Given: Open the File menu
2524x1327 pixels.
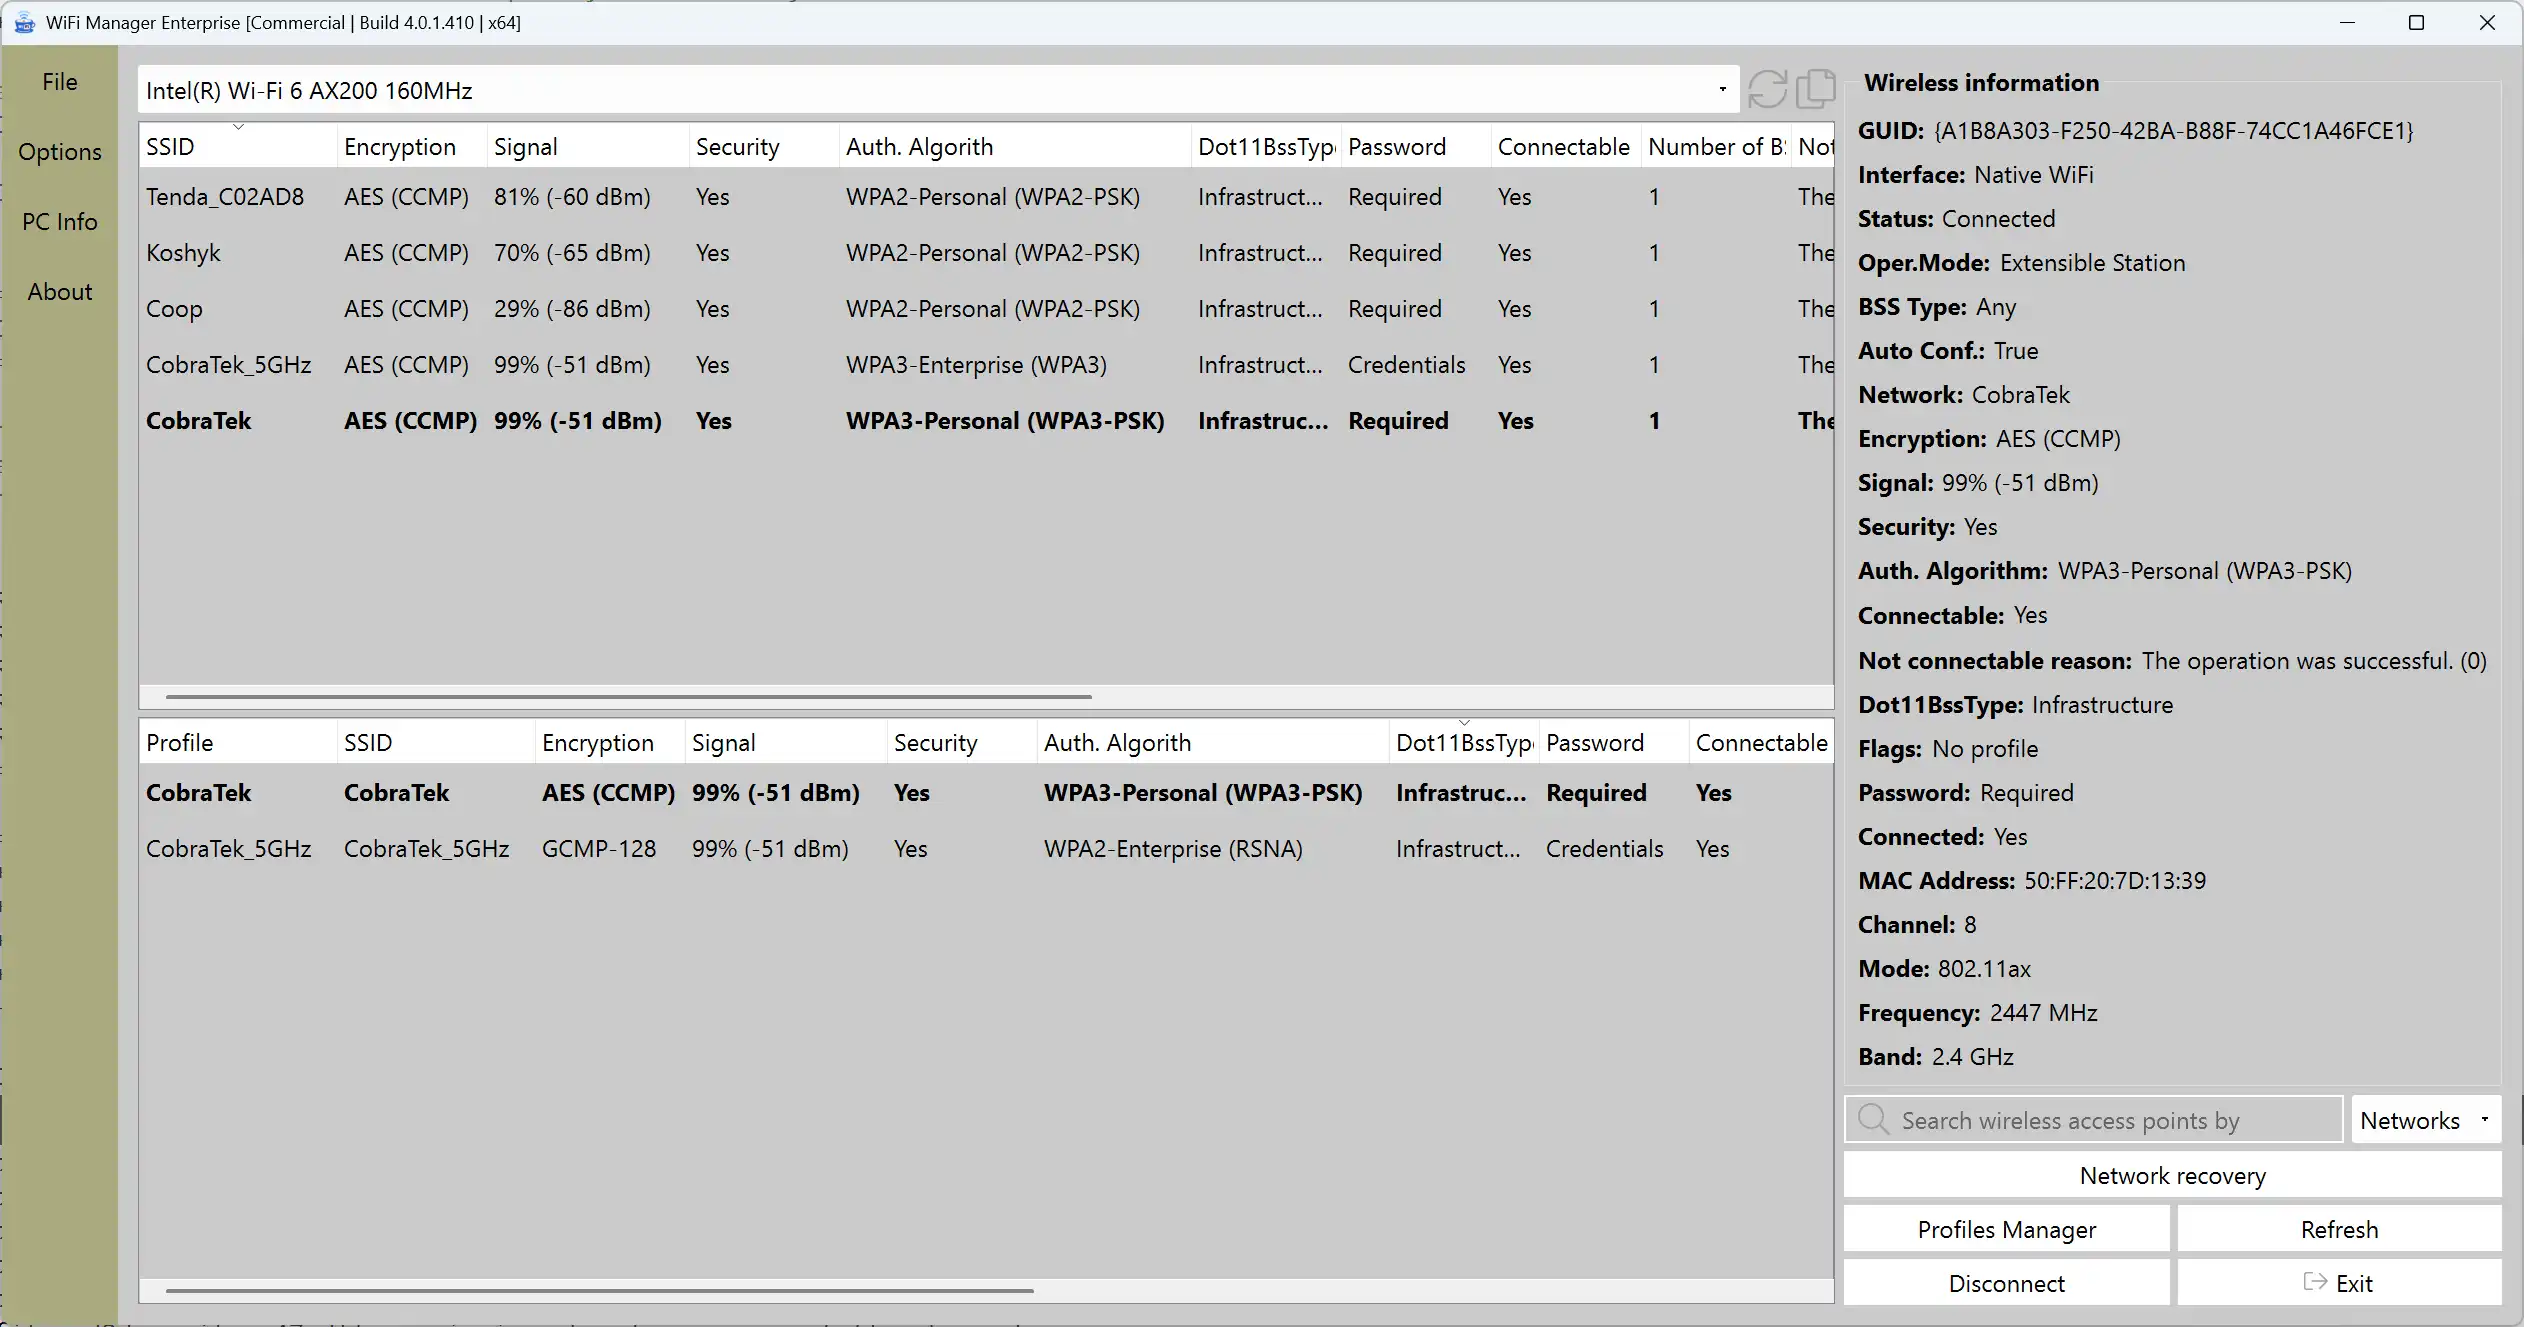Looking at the screenshot, I should click(x=60, y=82).
